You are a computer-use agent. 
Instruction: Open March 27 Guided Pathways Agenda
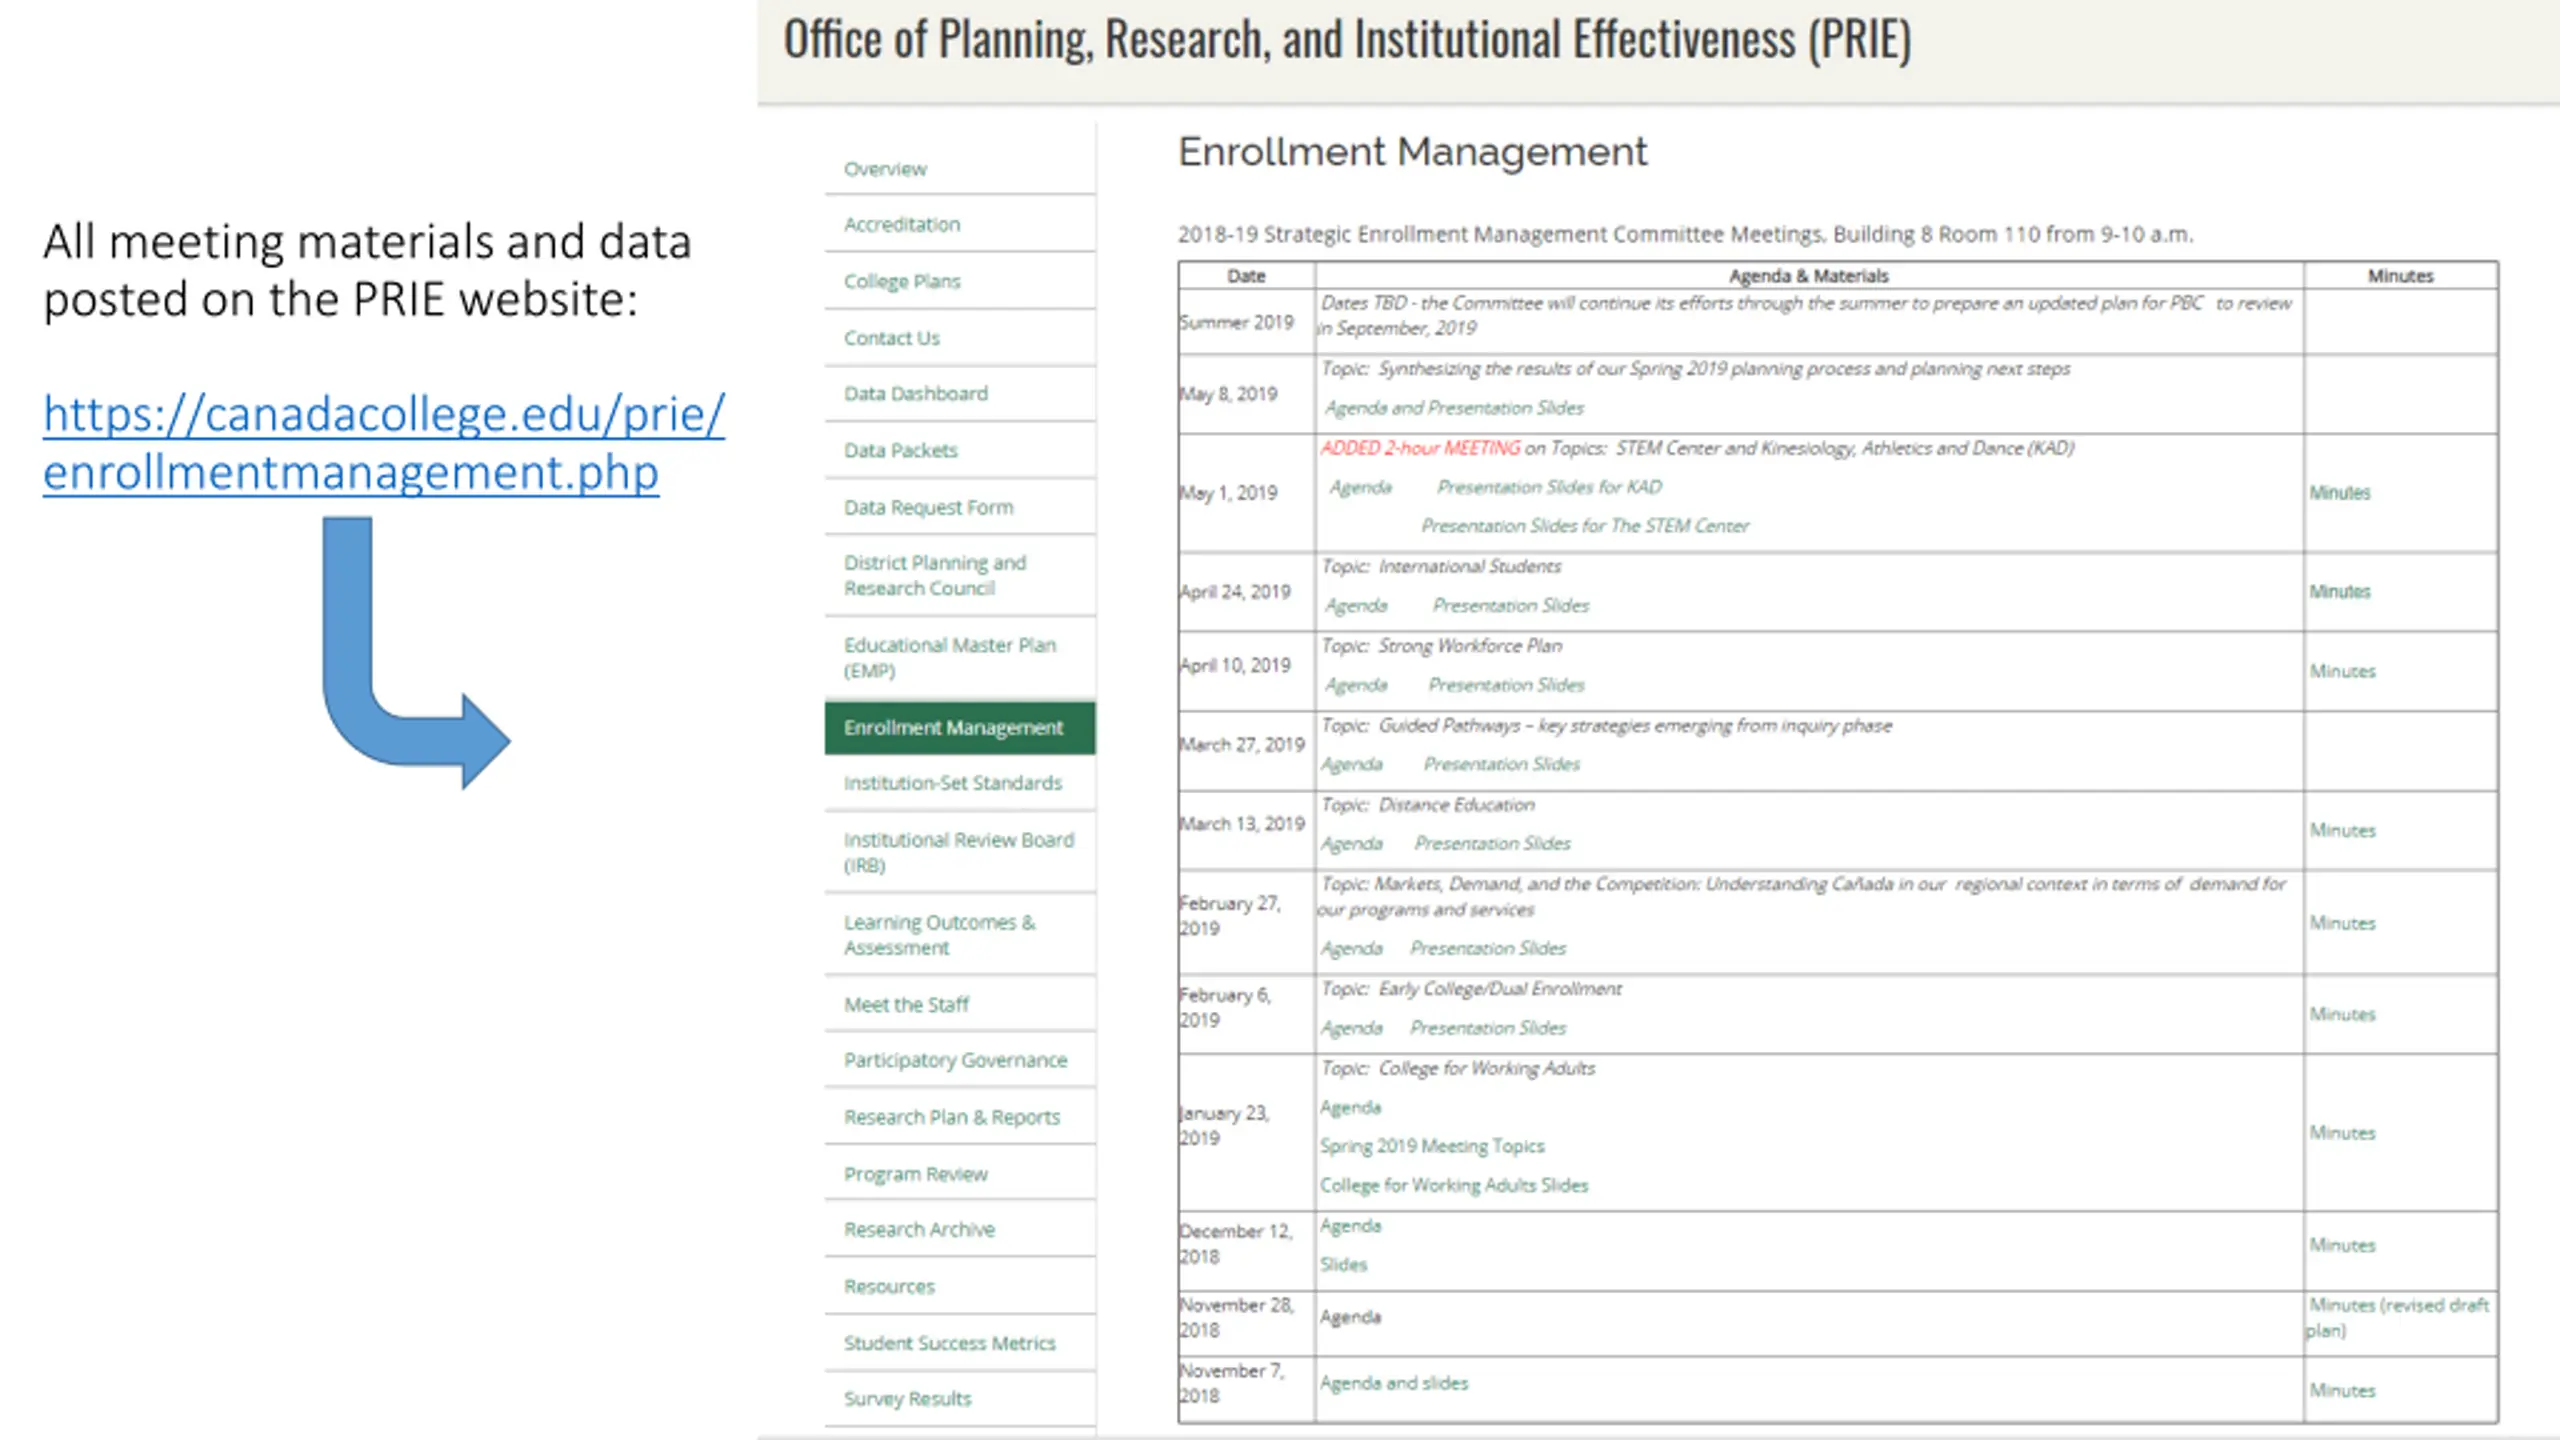click(1352, 764)
